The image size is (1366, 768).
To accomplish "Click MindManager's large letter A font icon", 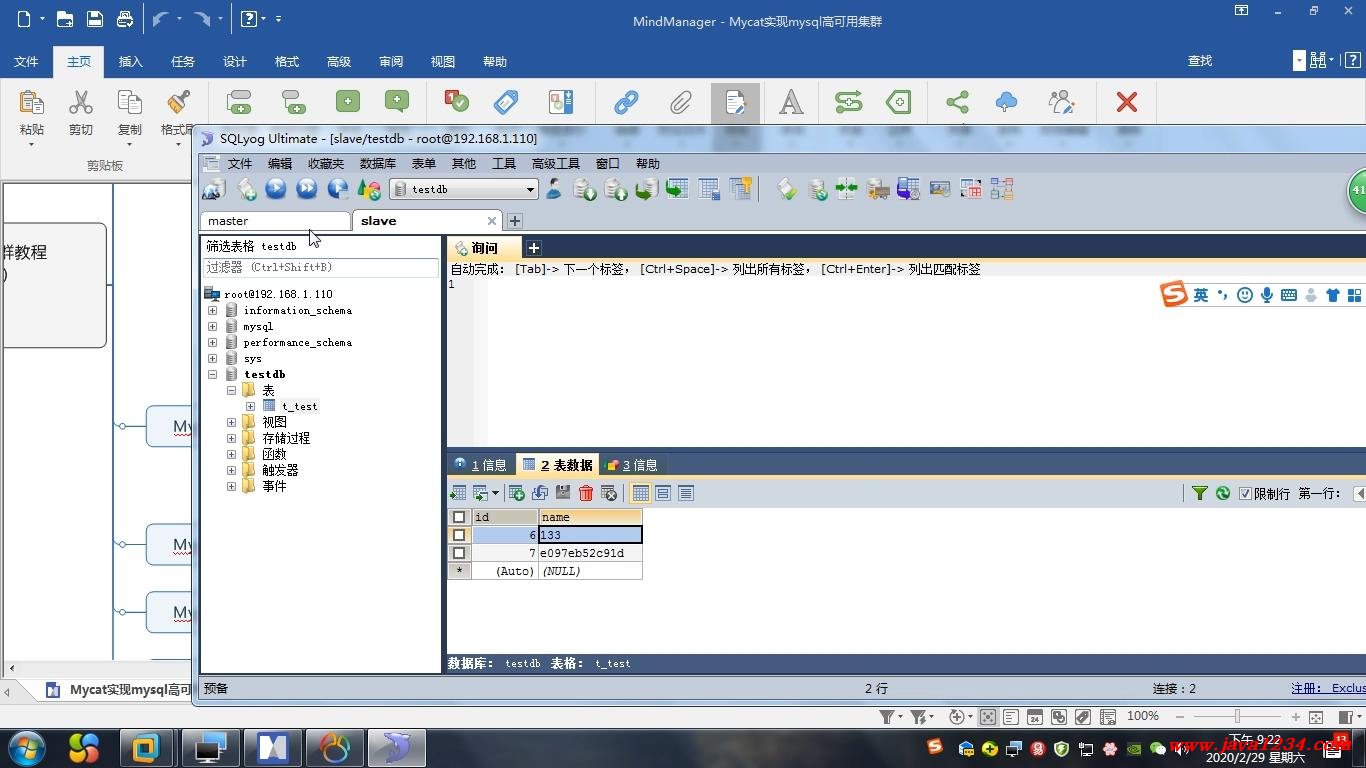I will 791,102.
